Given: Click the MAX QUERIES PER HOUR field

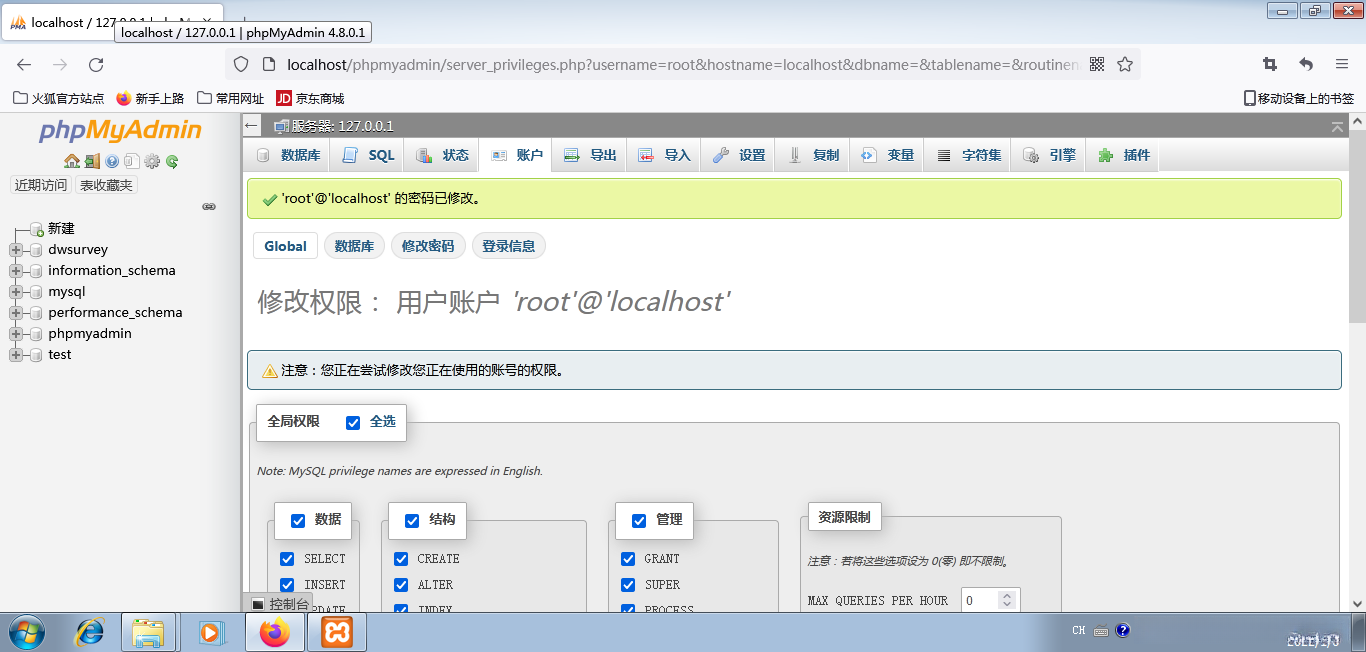Looking at the screenshot, I should click(x=990, y=600).
